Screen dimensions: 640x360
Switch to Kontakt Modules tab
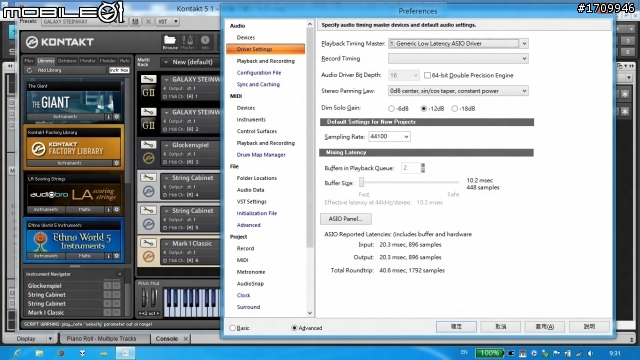108,61
